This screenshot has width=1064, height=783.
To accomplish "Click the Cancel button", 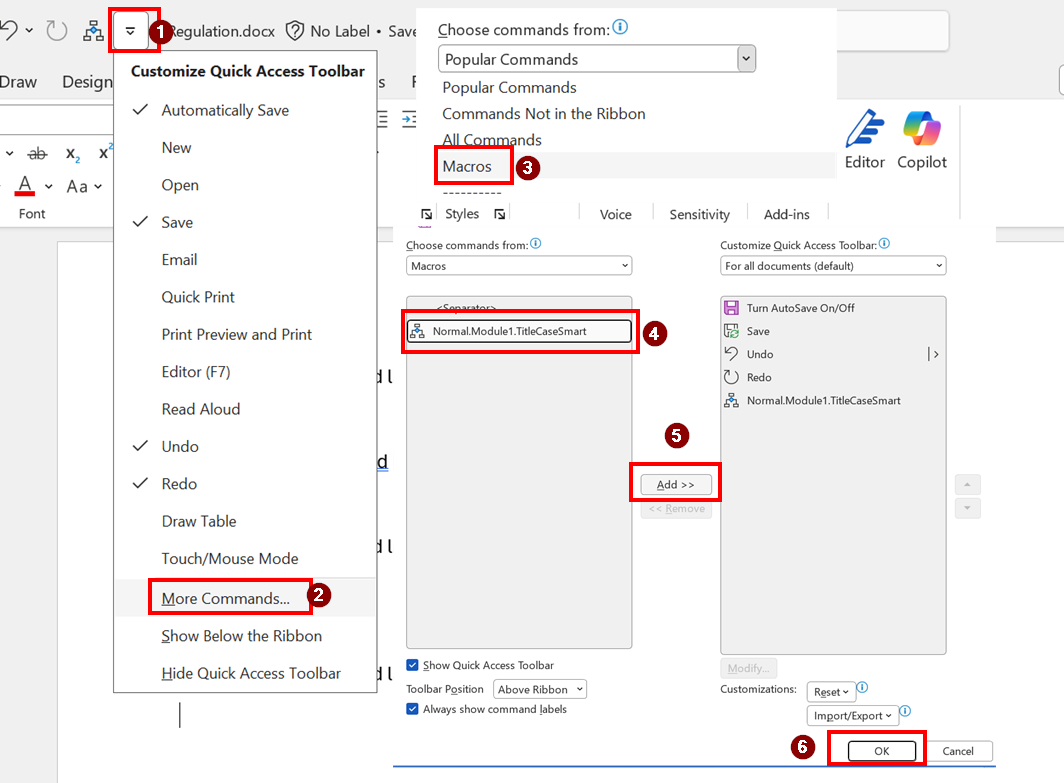I will click(x=957, y=751).
